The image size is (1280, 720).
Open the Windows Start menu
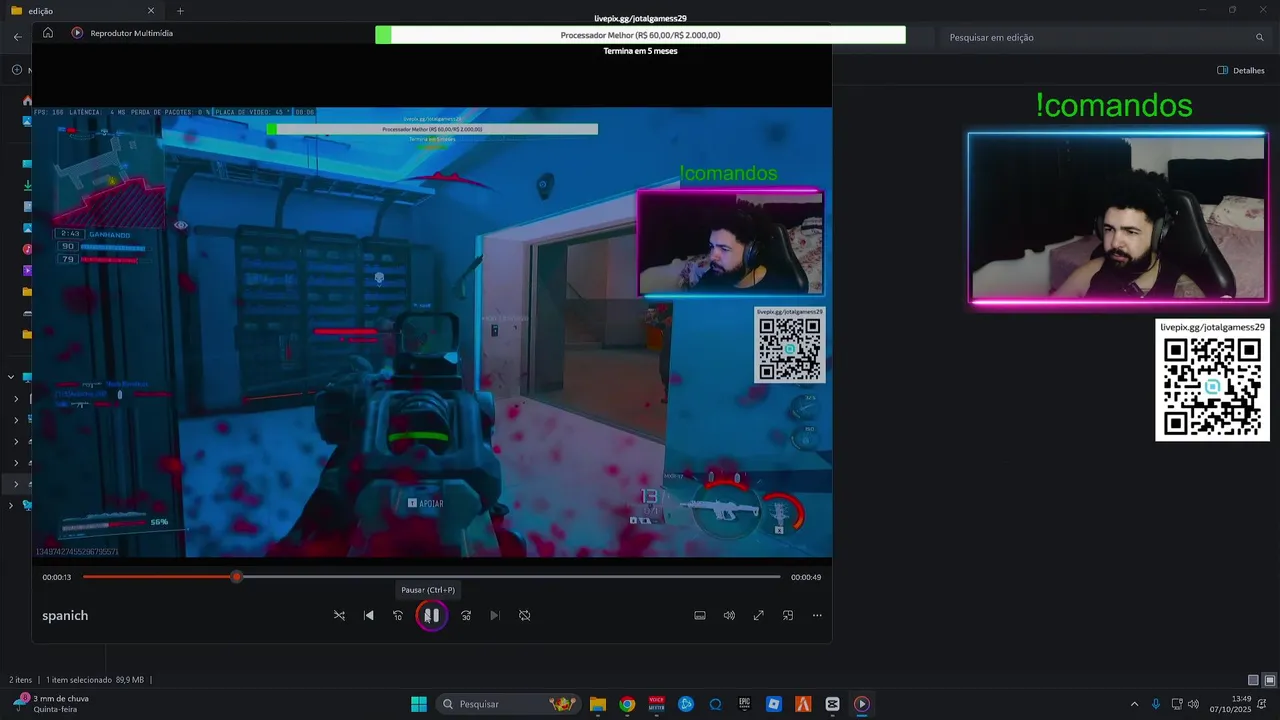tap(419, 704)
